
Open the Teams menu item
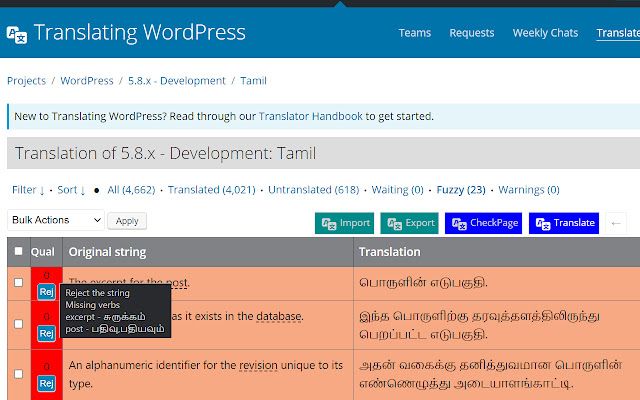click(415, 33)
